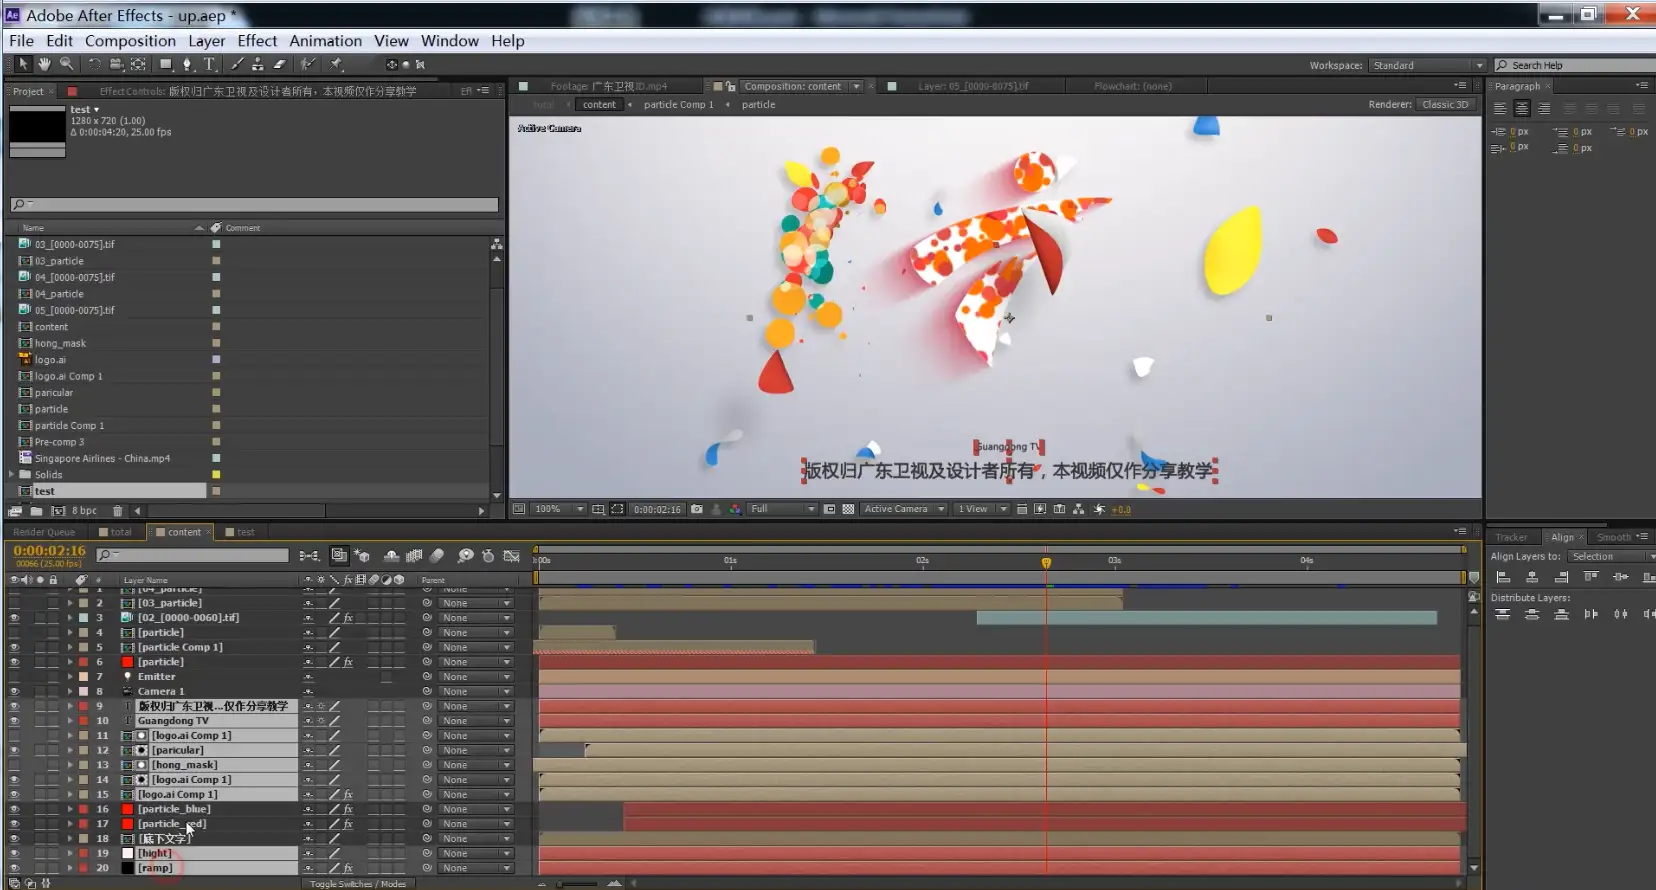The width and height of the screenshot is (1656, 890).
Task: Open the Active Camera view dropdown
Action: [904, 509]
